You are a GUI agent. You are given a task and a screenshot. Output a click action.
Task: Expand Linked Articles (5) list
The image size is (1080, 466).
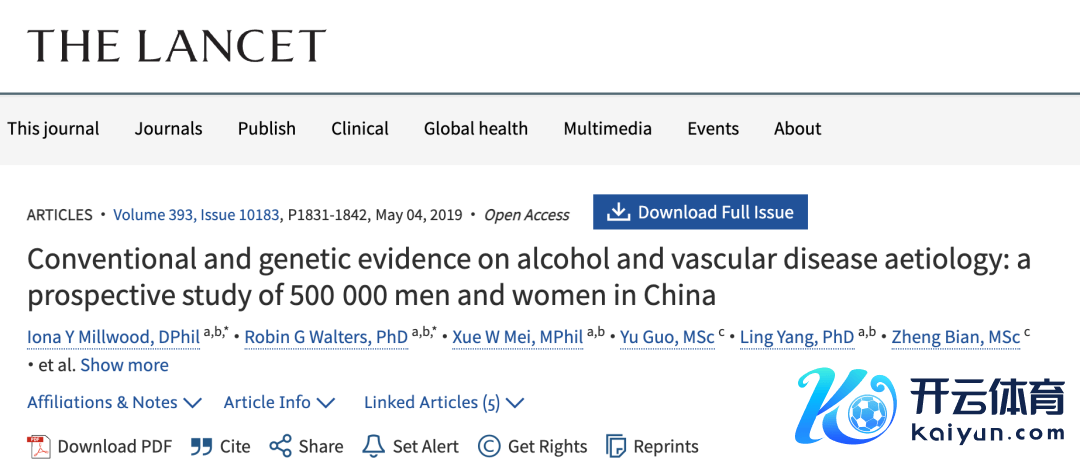(443, 402)
